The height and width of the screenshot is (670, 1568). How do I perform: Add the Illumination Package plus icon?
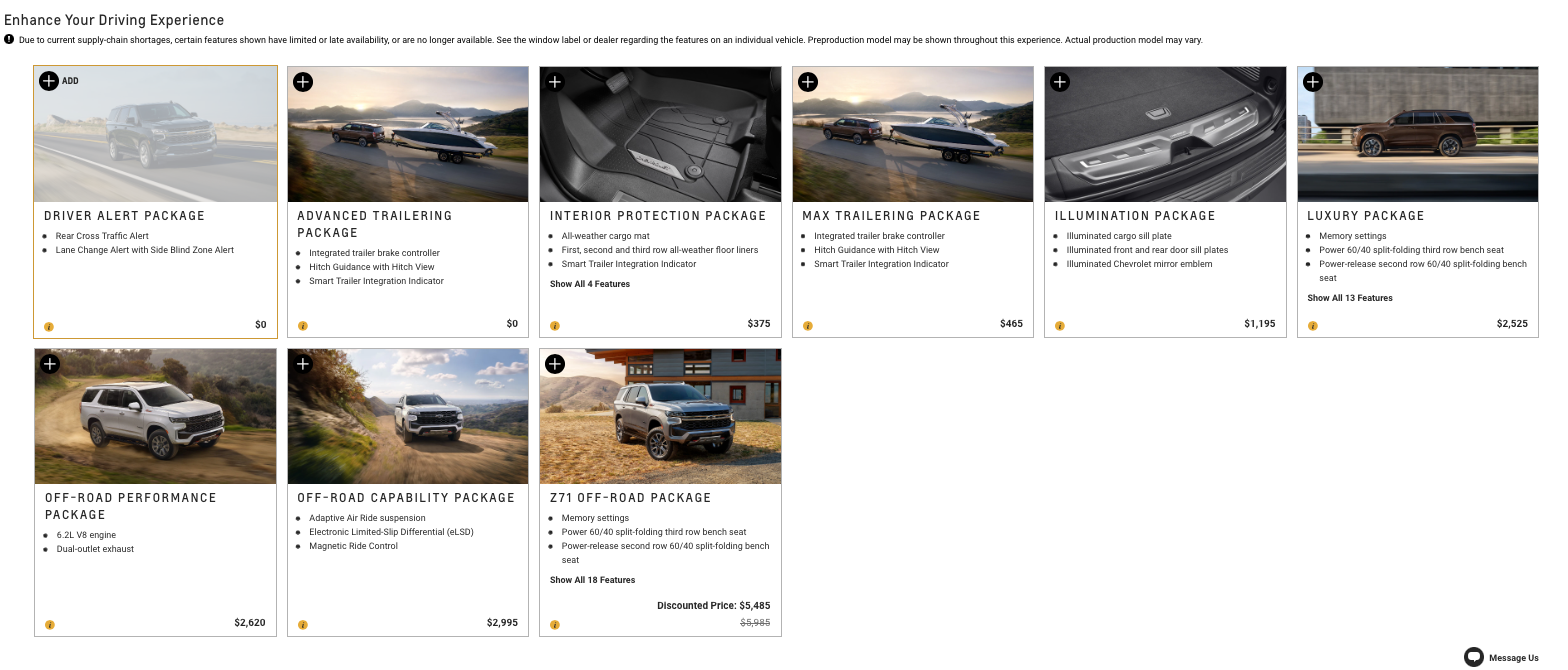coord(1060,82)
